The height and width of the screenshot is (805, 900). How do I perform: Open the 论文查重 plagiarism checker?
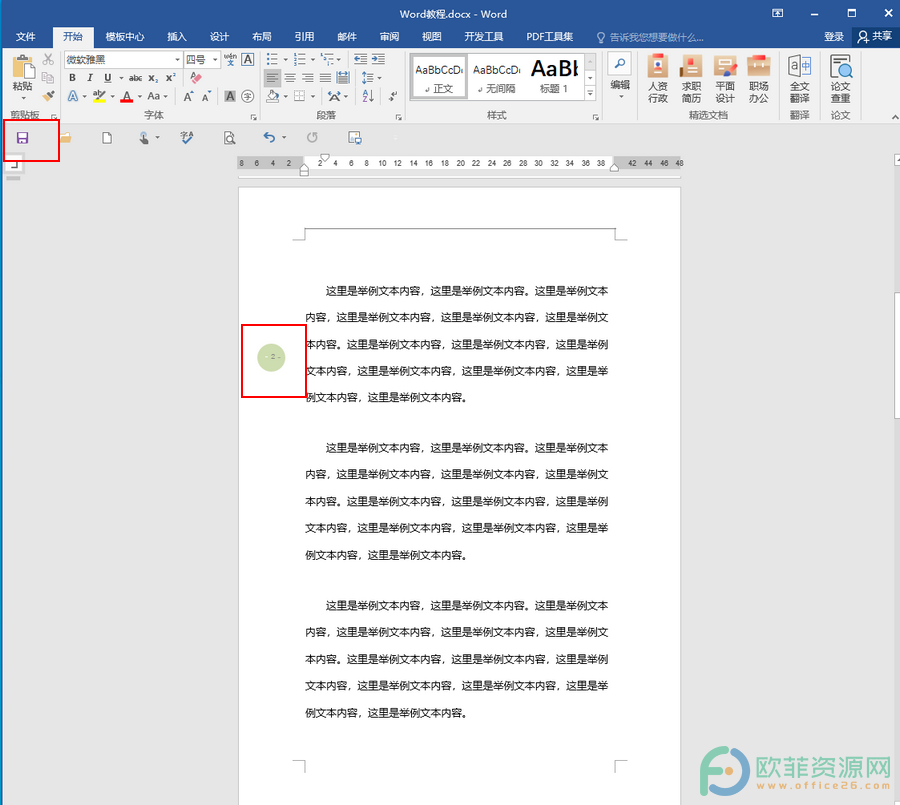click(840, 79)
